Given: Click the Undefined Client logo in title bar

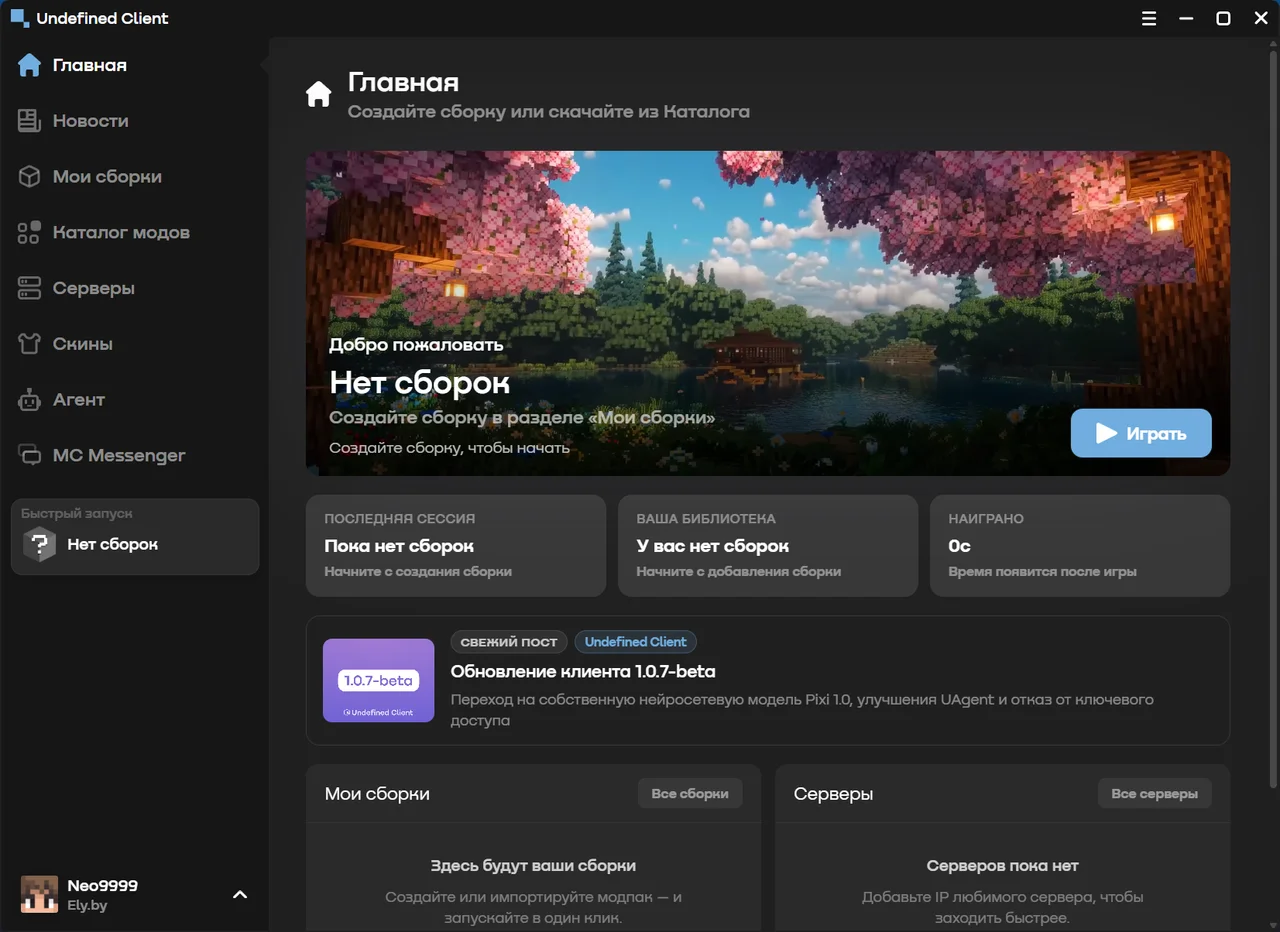Looking at the screenshot, I should [19, 18].
